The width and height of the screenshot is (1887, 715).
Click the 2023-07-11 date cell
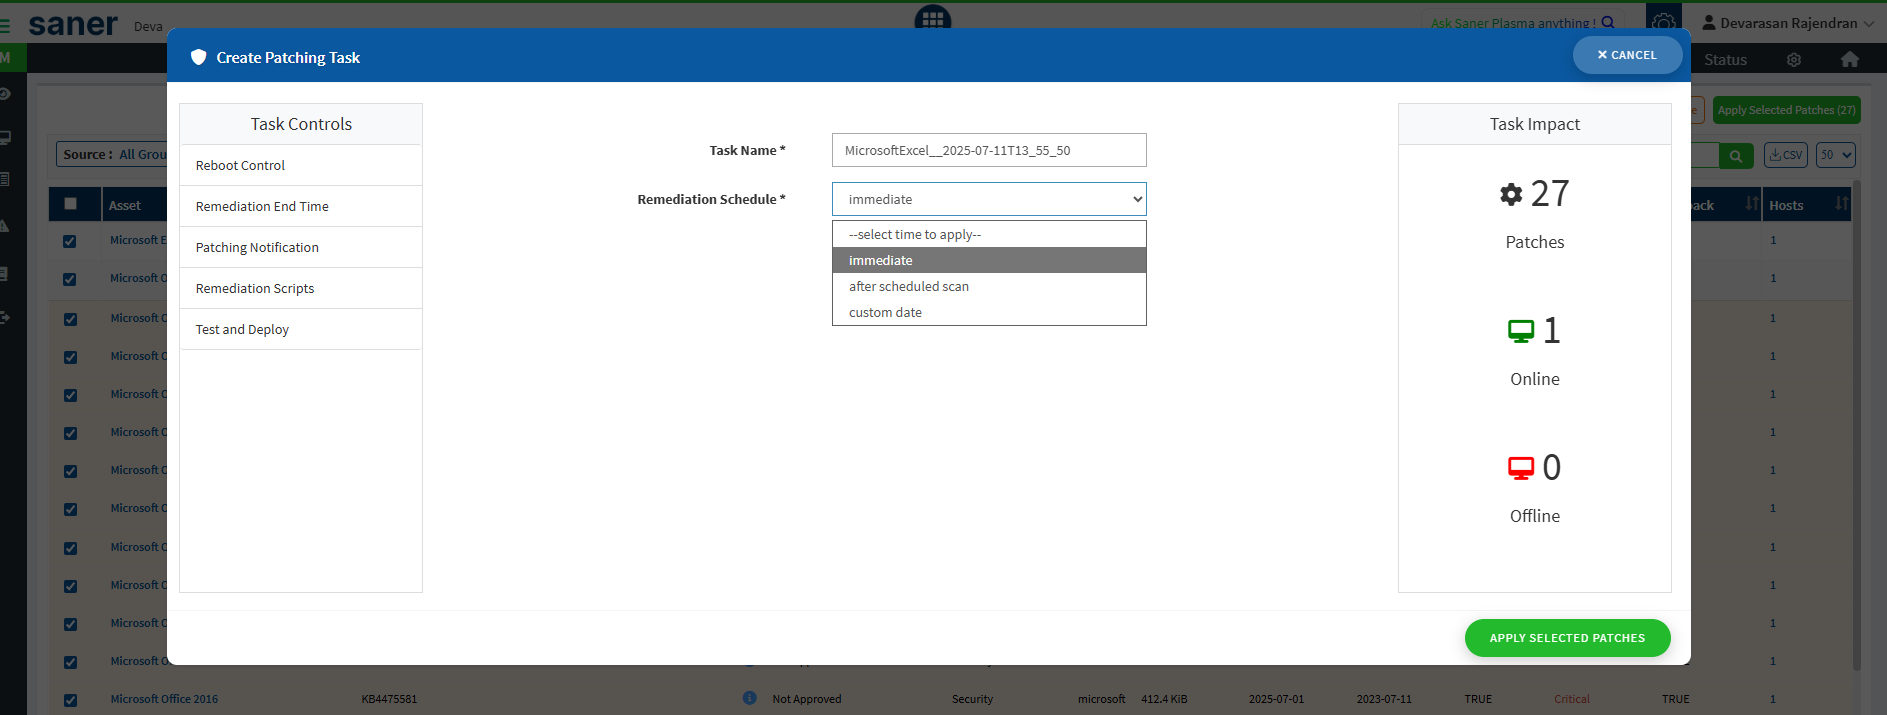[1384, 699]
